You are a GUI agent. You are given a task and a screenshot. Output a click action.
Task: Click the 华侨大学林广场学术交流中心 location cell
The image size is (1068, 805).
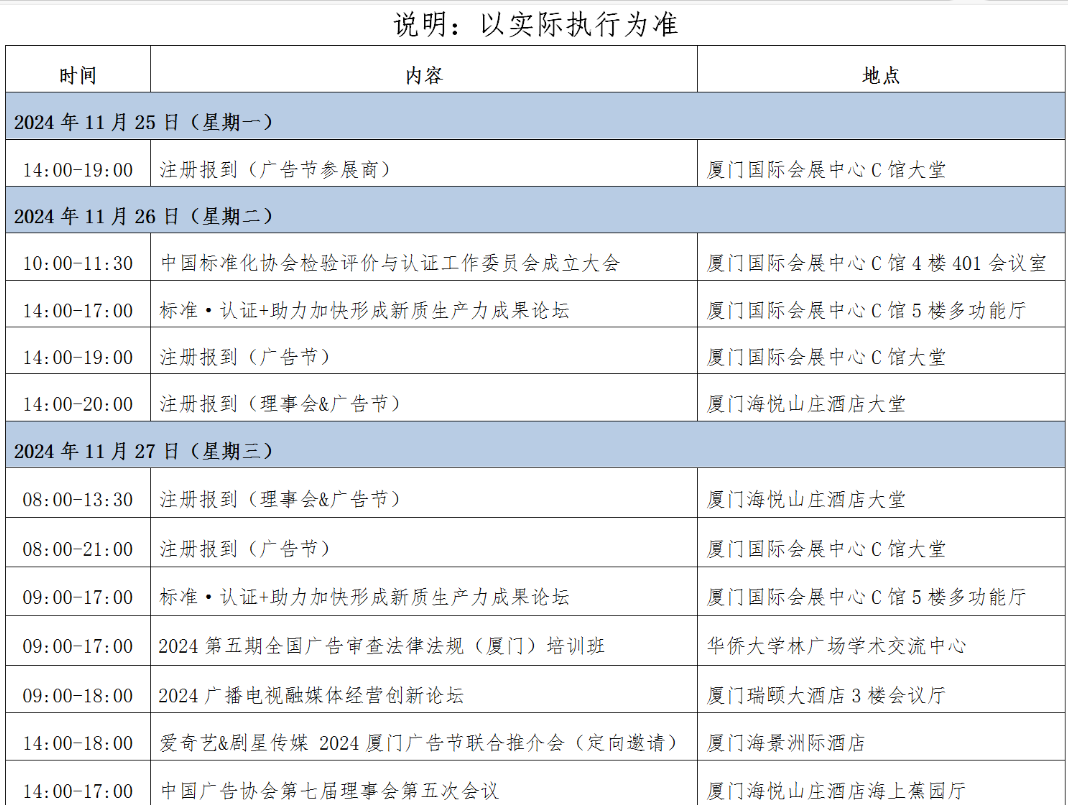(x=836, y=646)
